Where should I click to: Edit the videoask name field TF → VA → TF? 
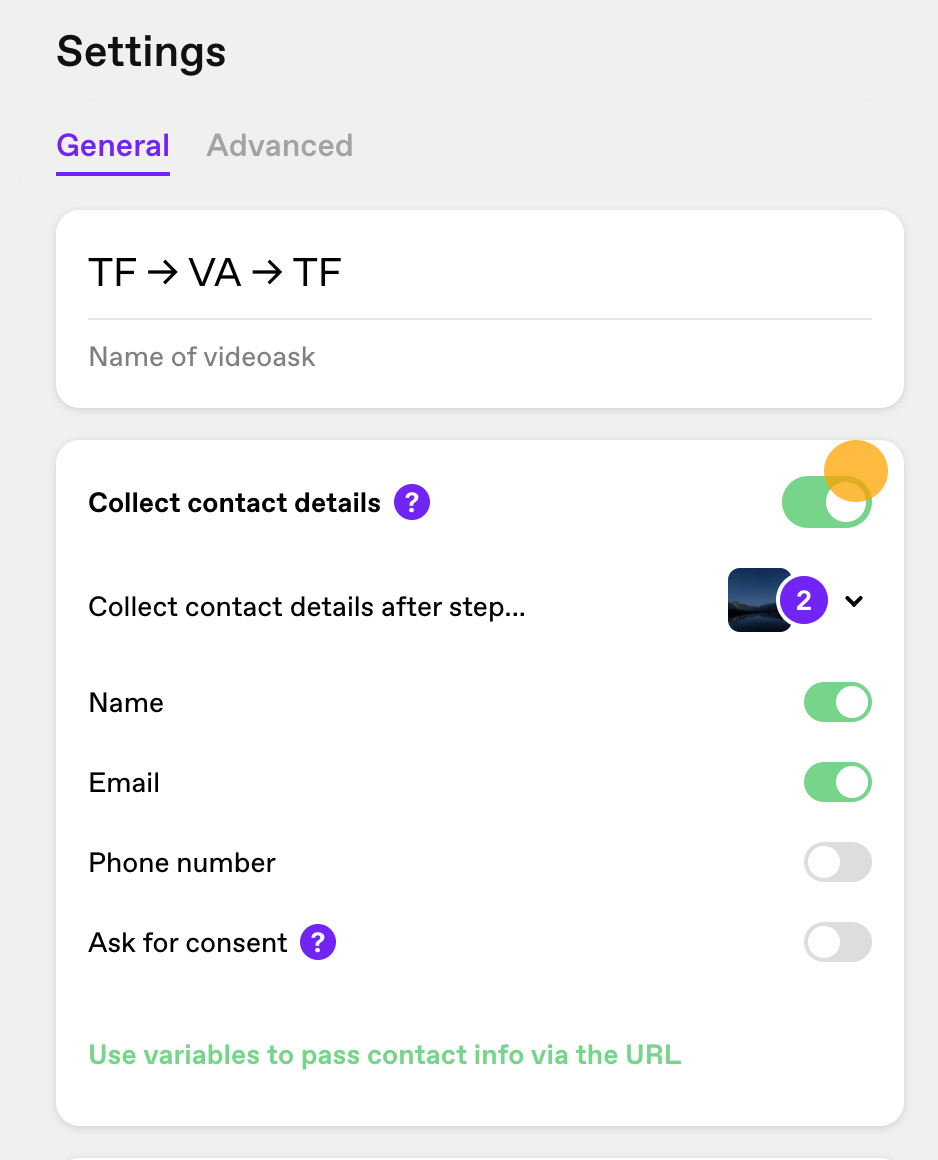480,272
